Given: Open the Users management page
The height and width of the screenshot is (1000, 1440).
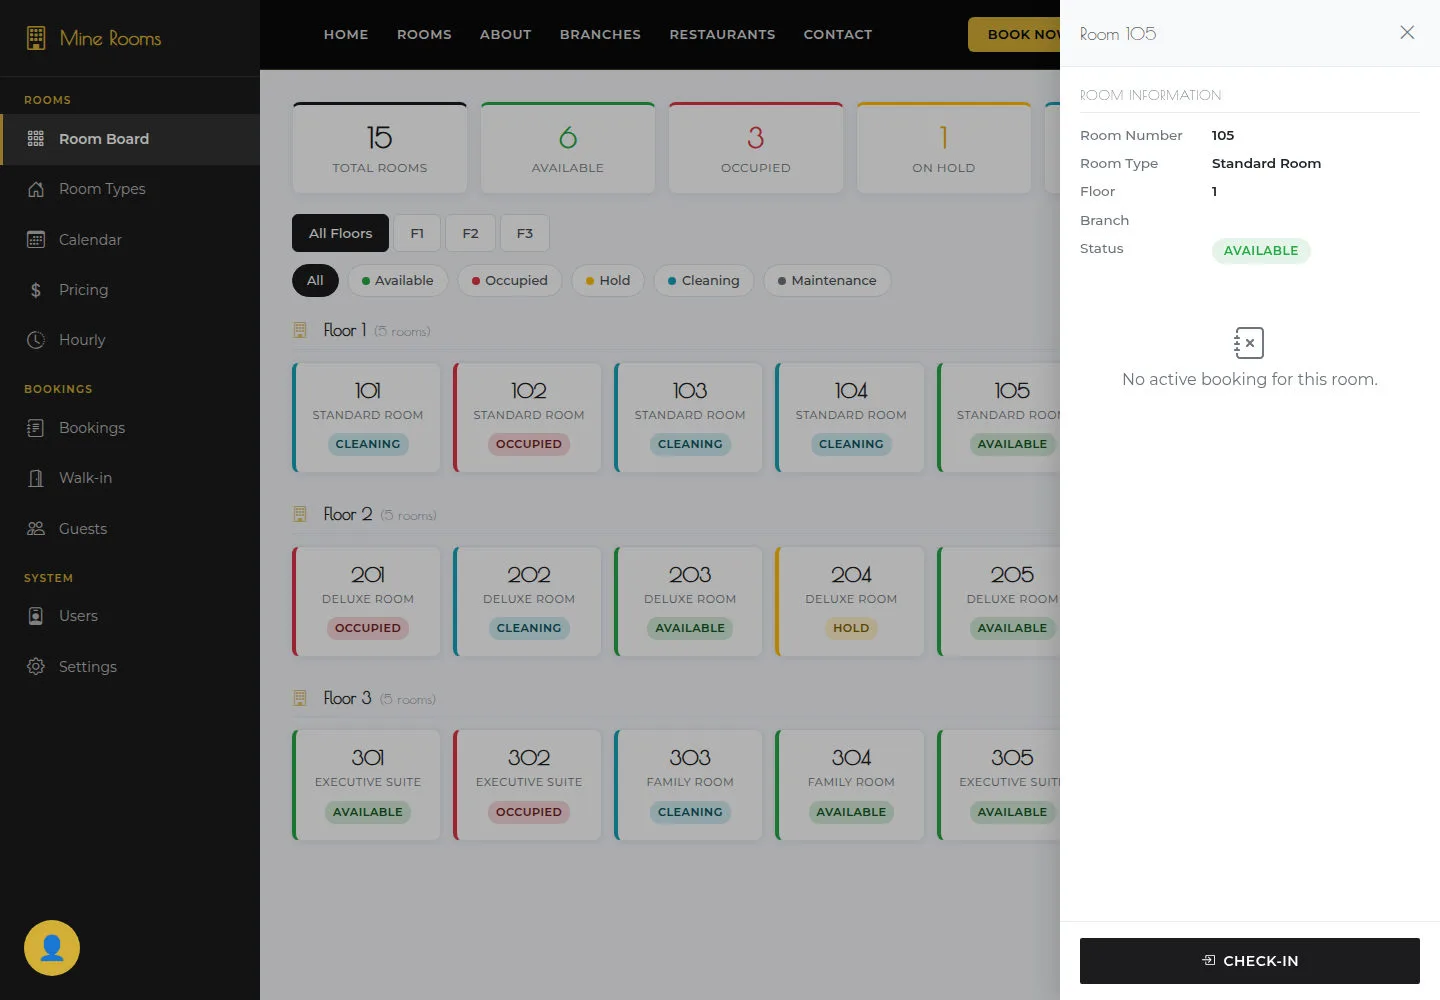Looking at the screenshot, I should click(130, 616).
